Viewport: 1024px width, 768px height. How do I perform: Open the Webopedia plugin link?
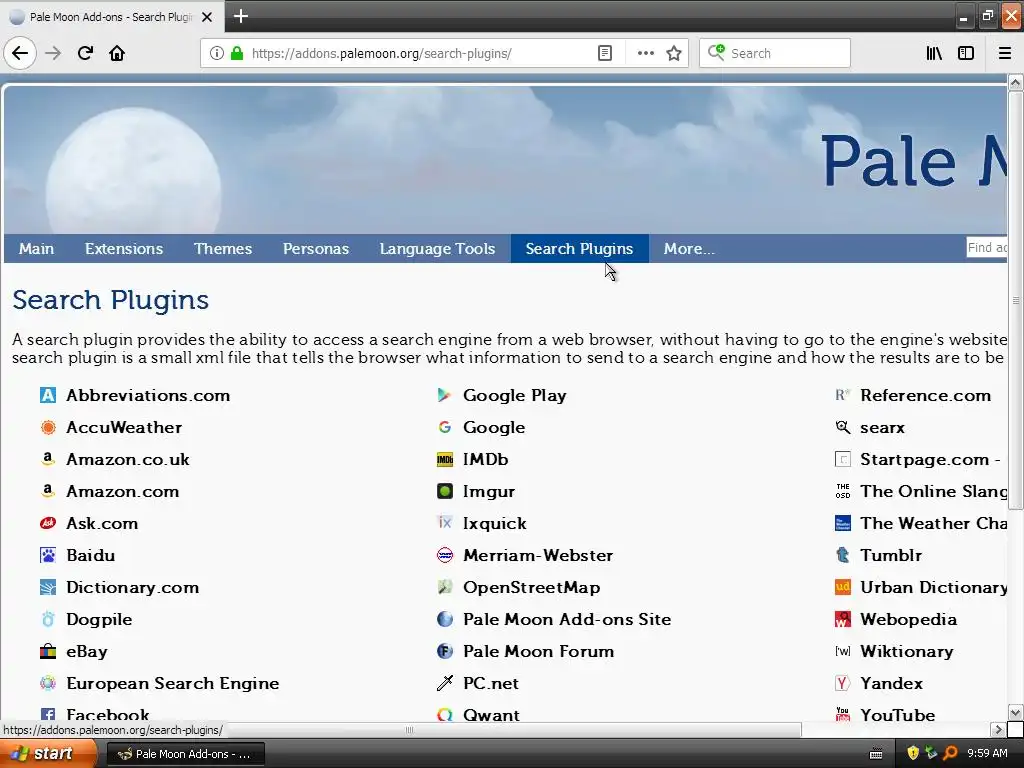(x=908, y=619)
